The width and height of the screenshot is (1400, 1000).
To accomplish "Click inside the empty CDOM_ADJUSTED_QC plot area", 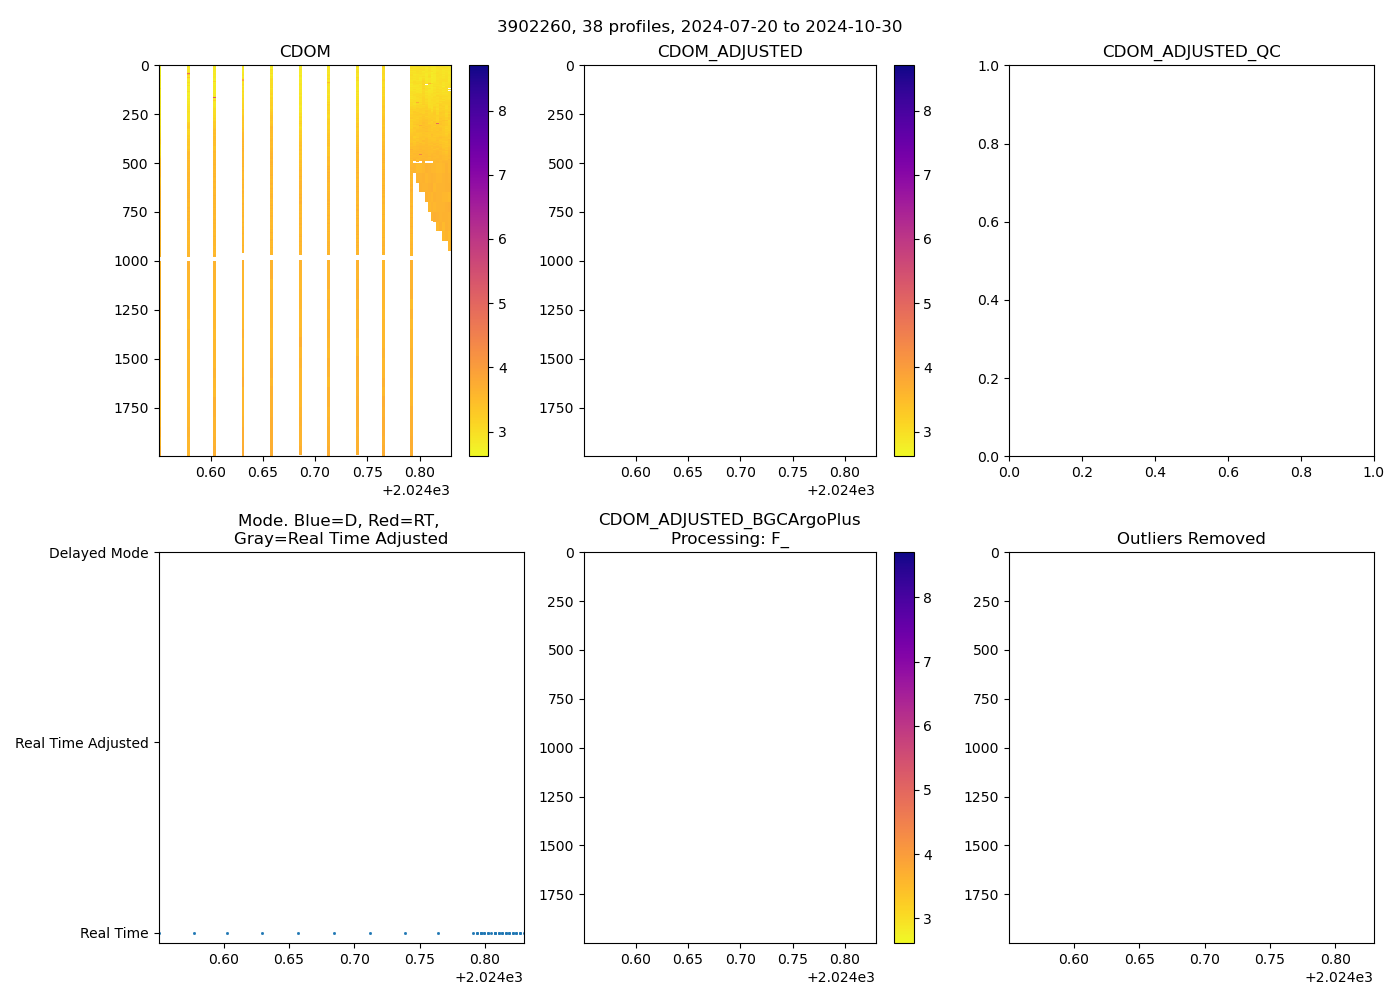I will [1191, 260].
